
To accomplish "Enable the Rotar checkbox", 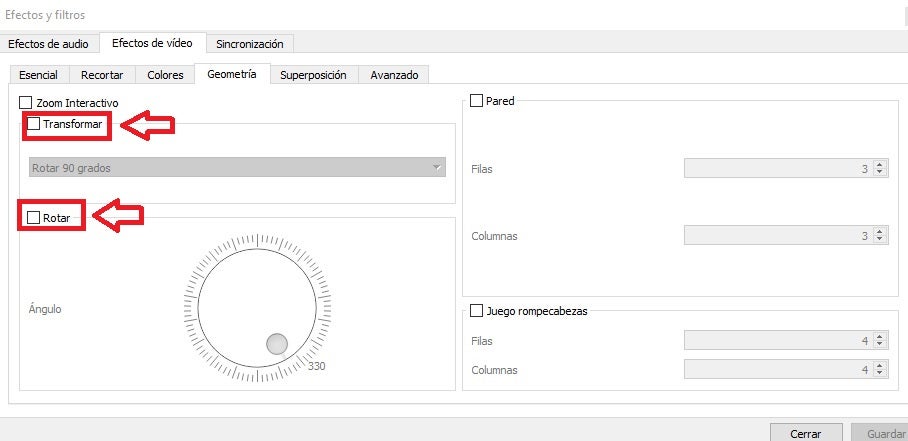I will click(x=34, y=217).
